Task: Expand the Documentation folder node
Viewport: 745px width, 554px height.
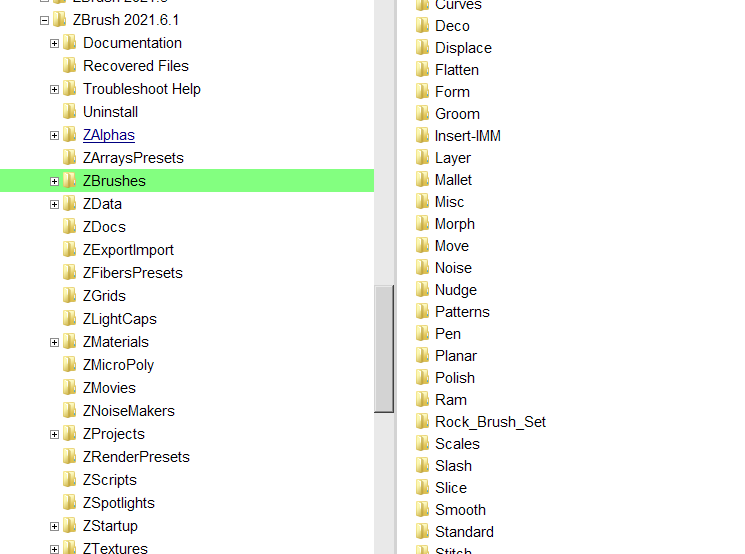Action: click(x=54, y=43)
